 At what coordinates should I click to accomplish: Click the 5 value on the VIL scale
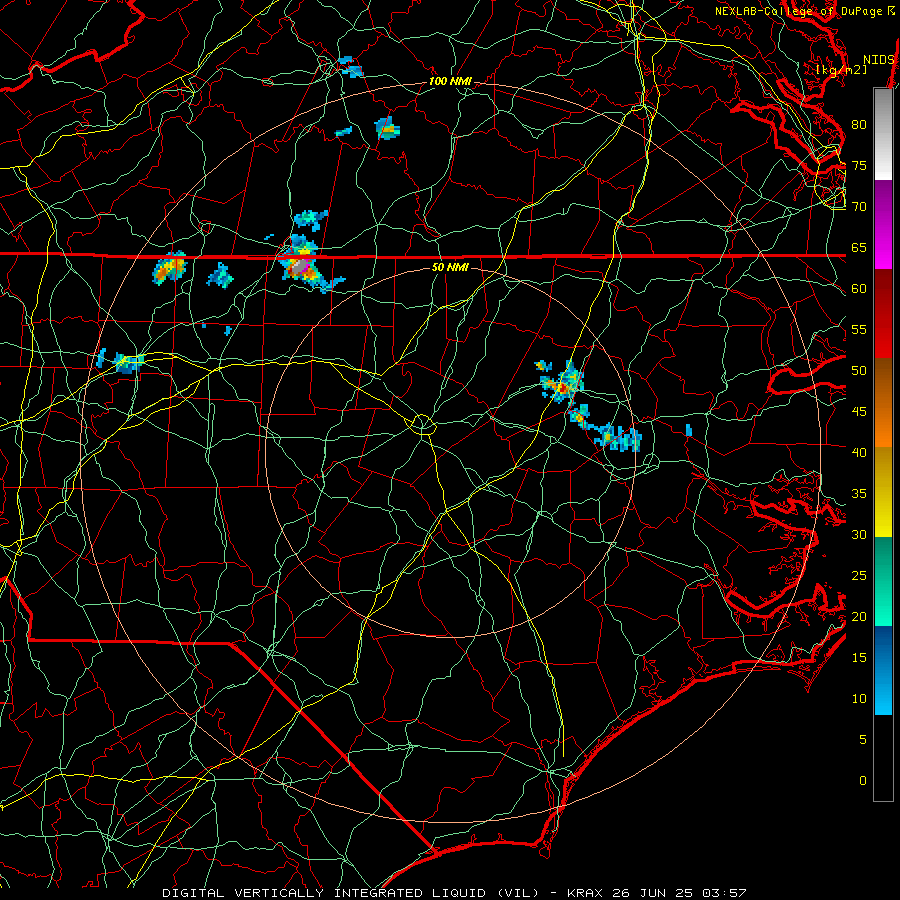click(x=863, y=739)
